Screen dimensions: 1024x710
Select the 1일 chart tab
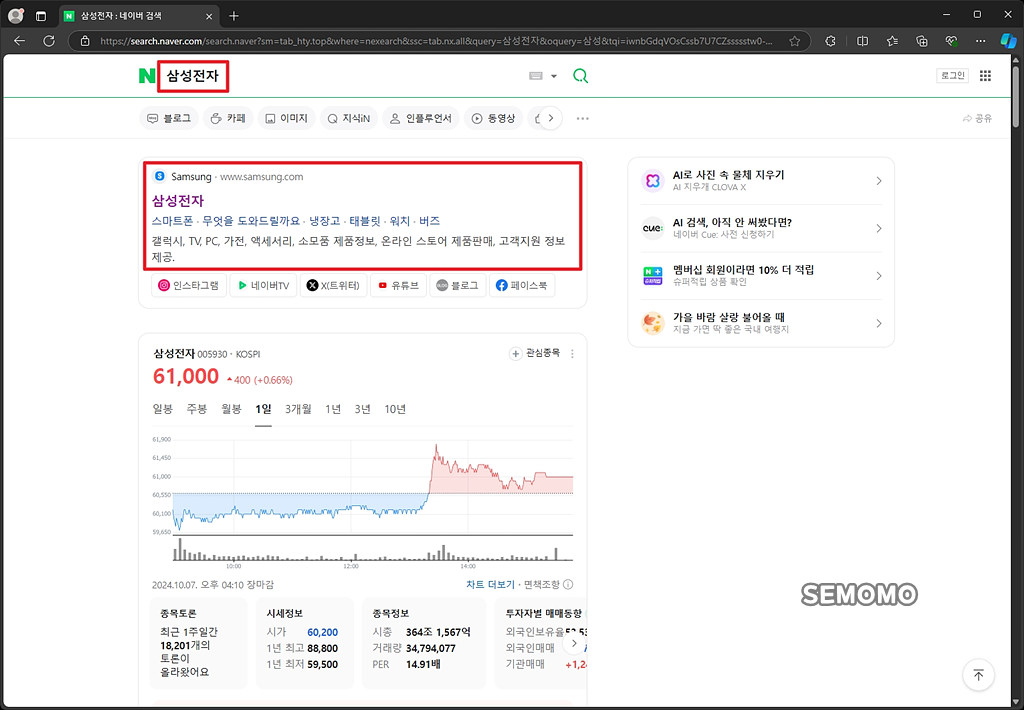(x=263, y=409)
